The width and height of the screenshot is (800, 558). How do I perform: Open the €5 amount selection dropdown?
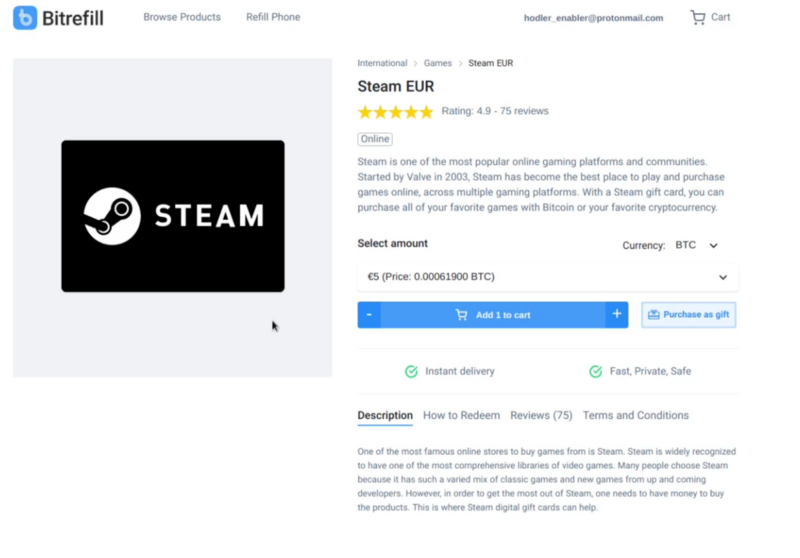tap(548, 277)
